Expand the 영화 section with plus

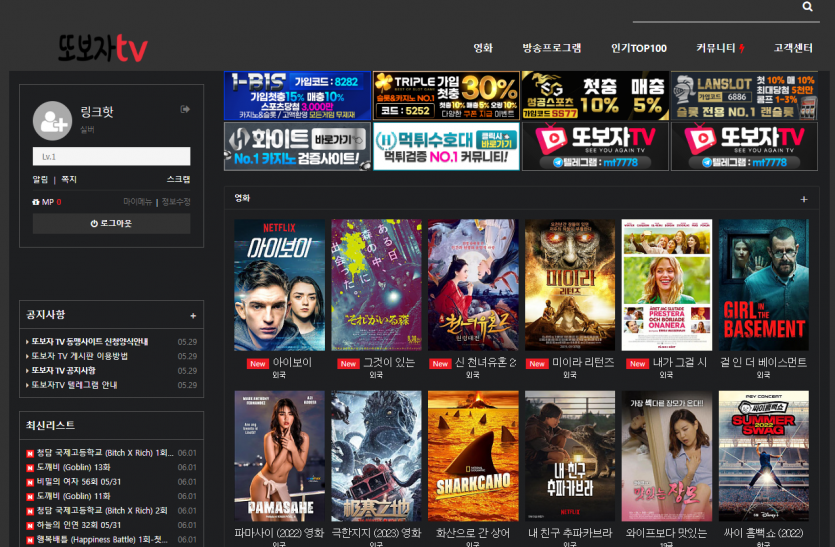pyautogui.click(x=803, y=199)
